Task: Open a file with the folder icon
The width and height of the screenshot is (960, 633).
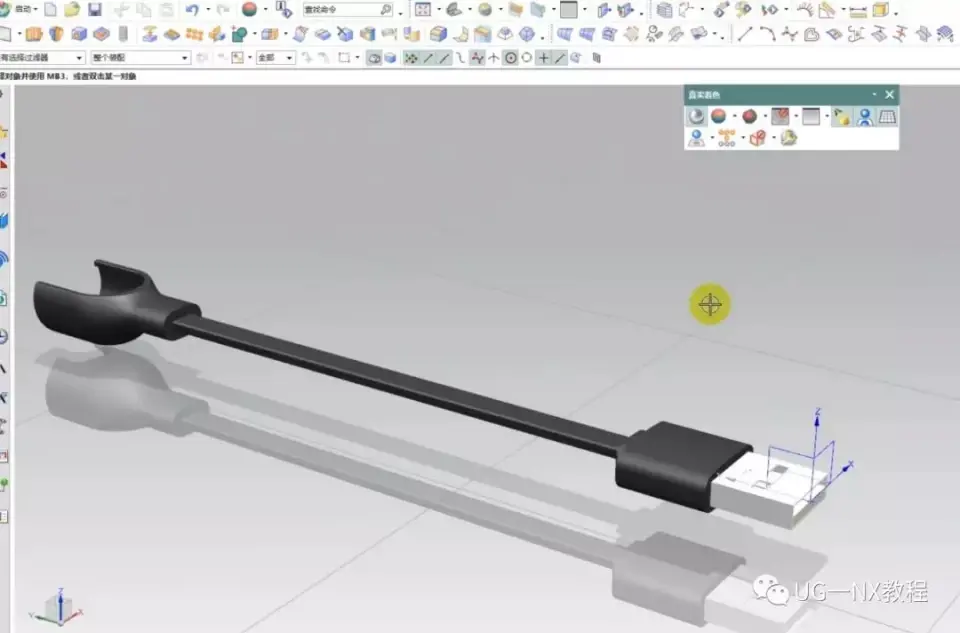Action: (x=72, y=9)
